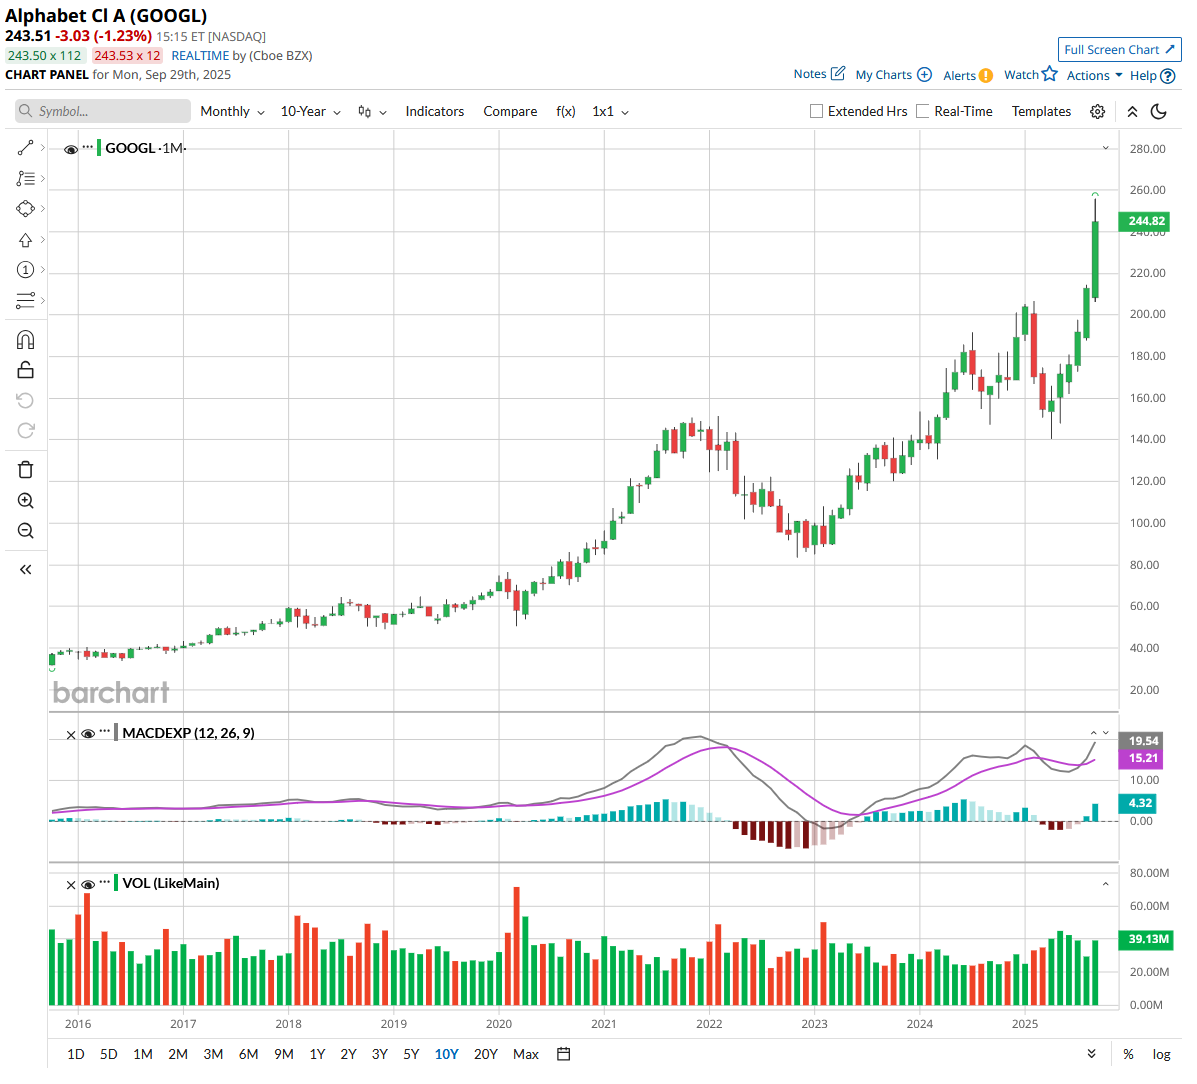Hide the MACDEXP indicator
The width and height of the screenshot is (1197, 1084).
[x=88, y=734]
